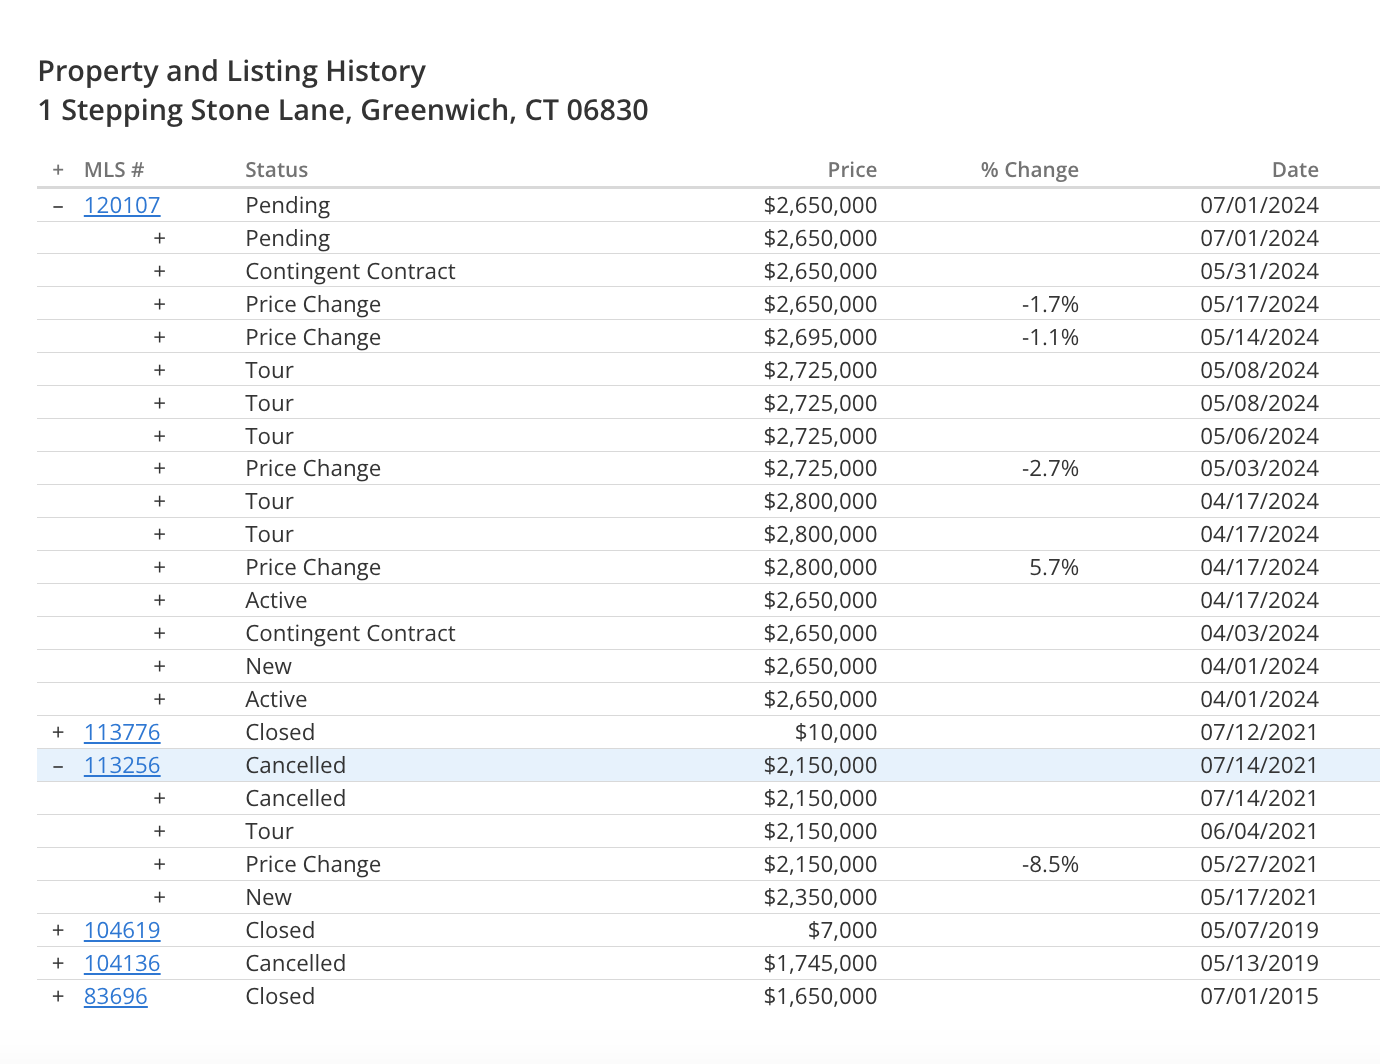
Task: Click the Property and Listing History title
Action: [232, 71]
